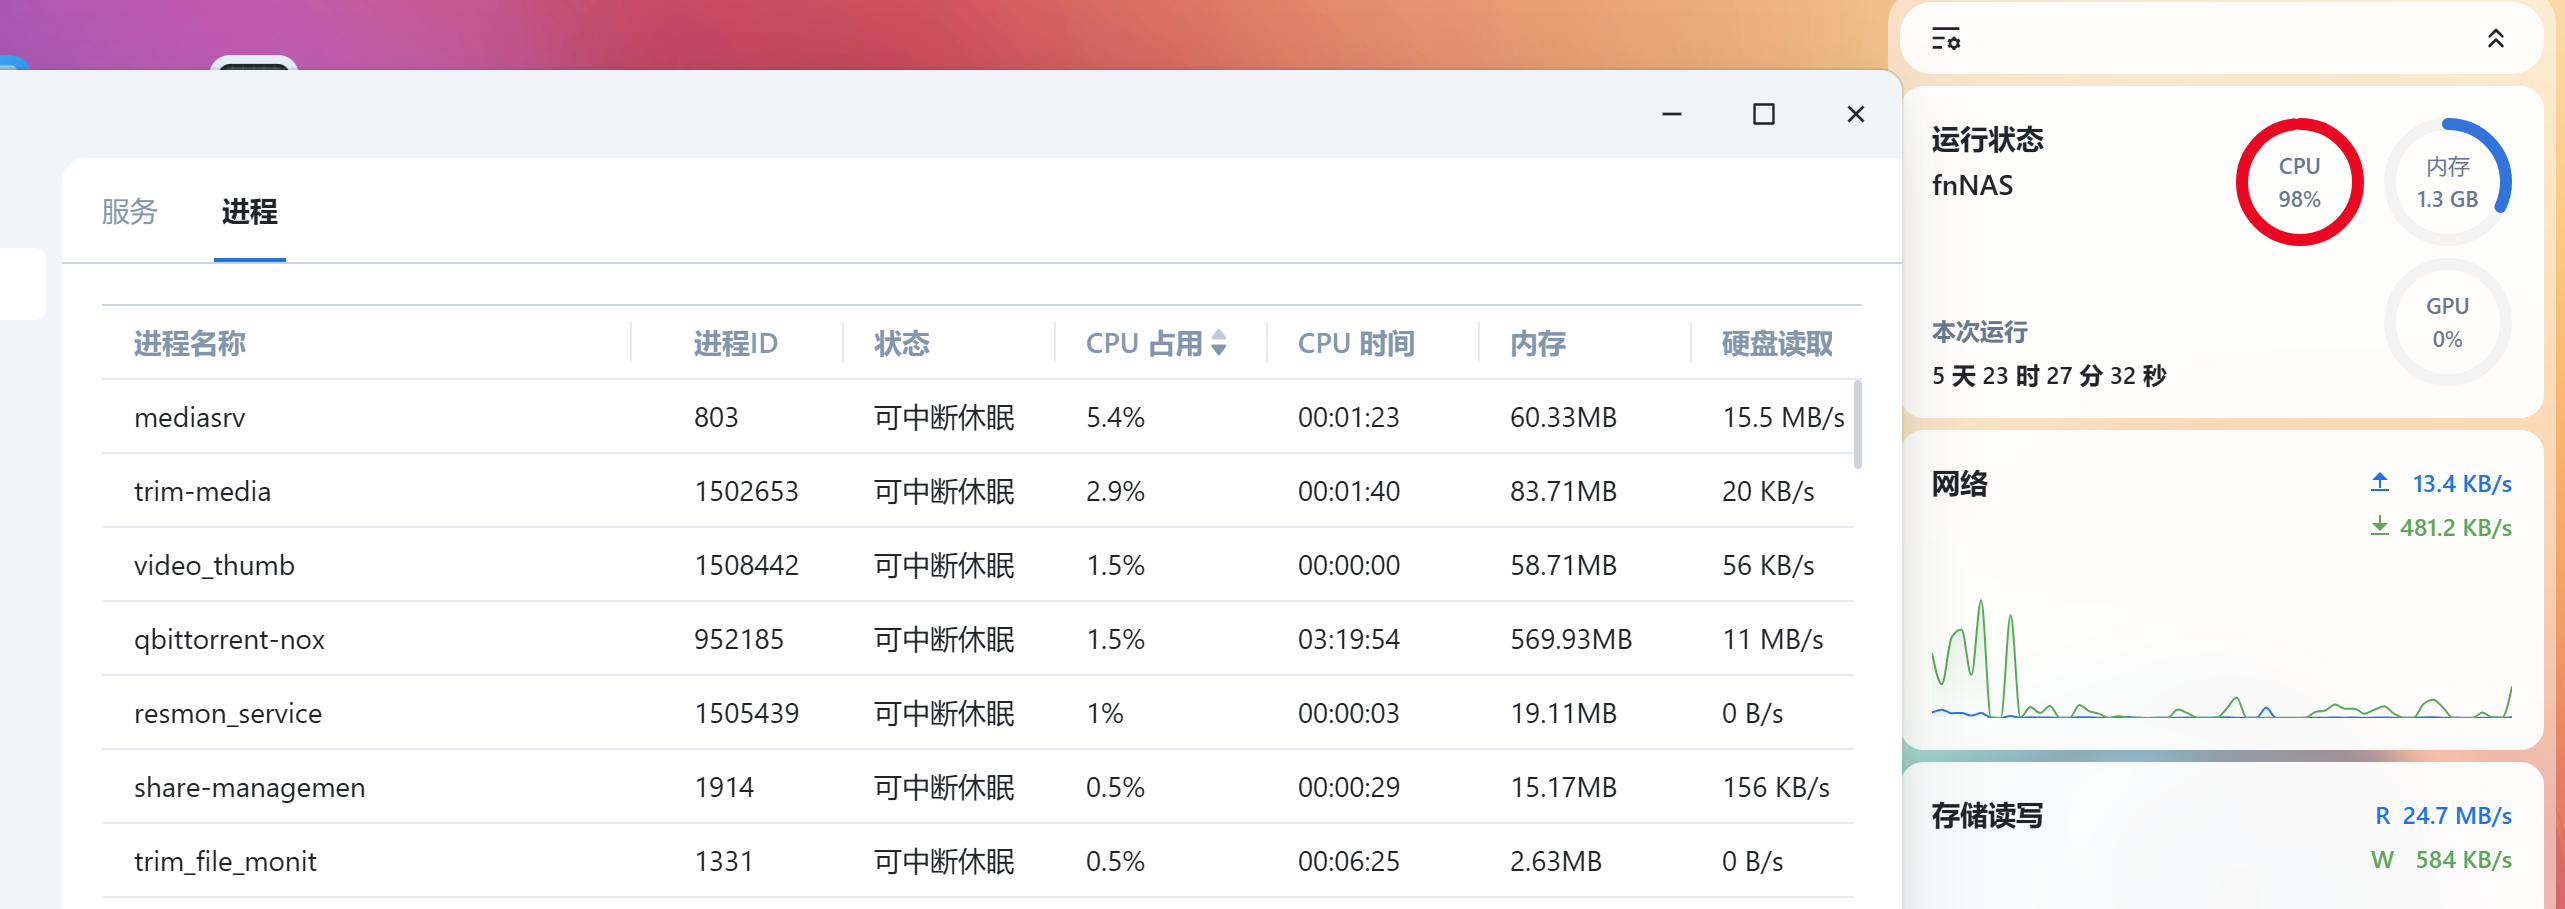
Task: Click the 运行状态 heading
Action: tap(1987, 139)
